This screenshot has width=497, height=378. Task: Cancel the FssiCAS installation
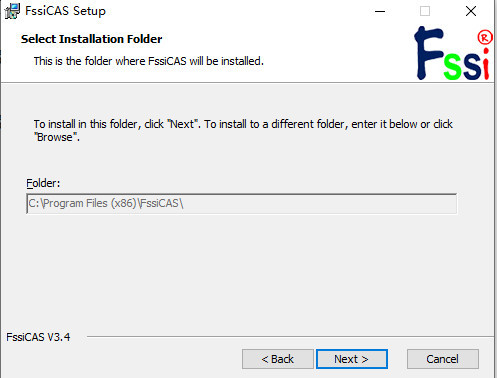point(443,359)
